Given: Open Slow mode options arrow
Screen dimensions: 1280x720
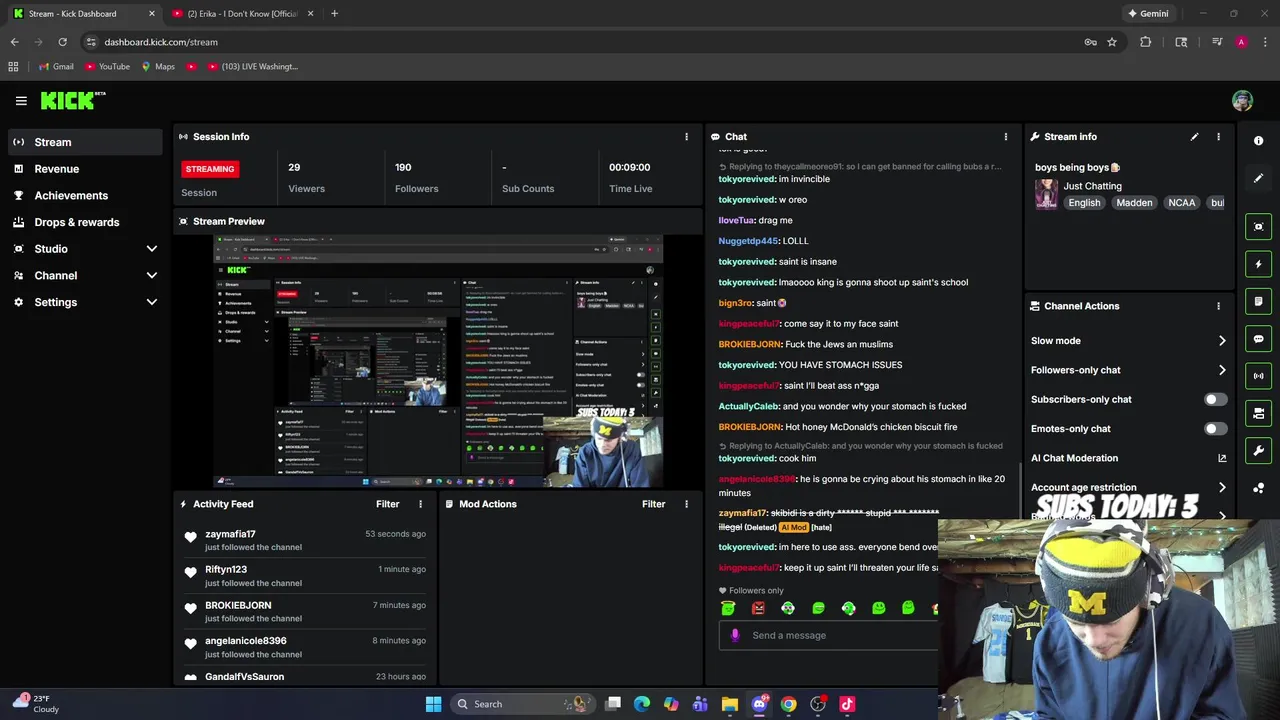Looking at the screenshot, I should [1222, 341].
